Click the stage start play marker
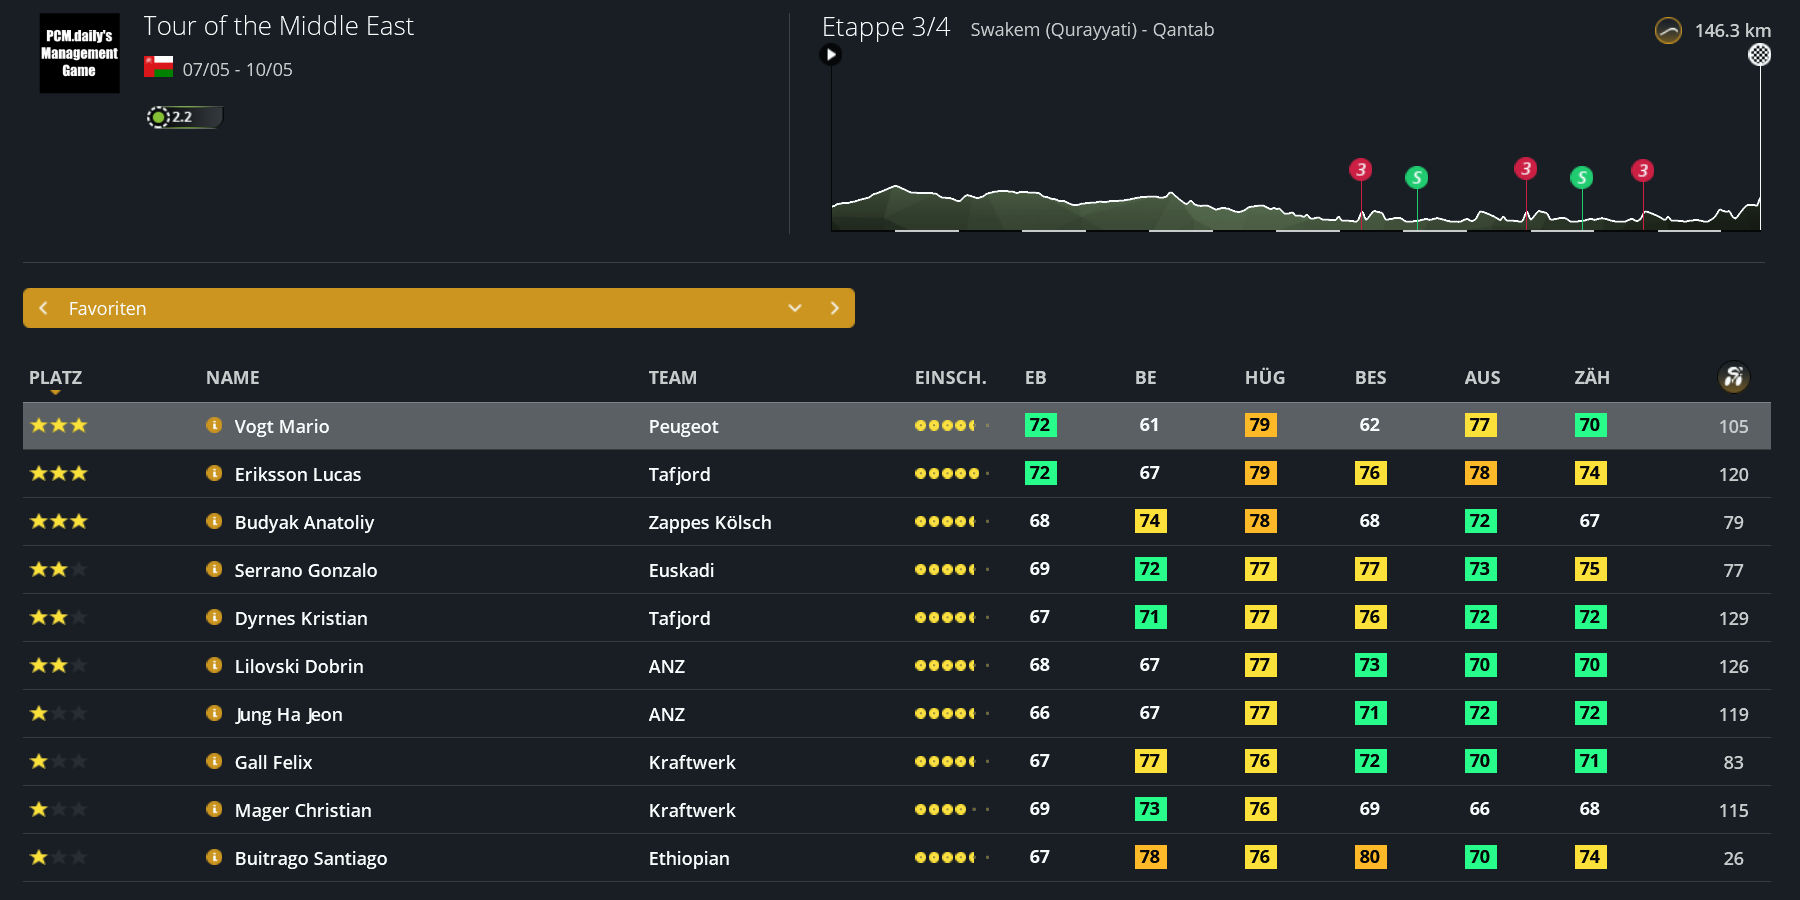 [830, 55]
